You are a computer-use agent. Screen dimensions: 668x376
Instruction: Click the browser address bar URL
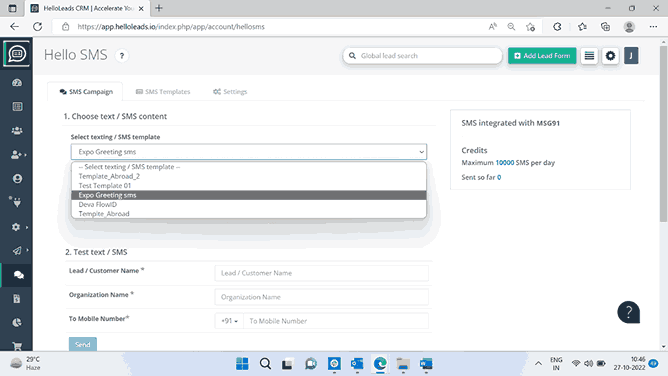[171, 27]
